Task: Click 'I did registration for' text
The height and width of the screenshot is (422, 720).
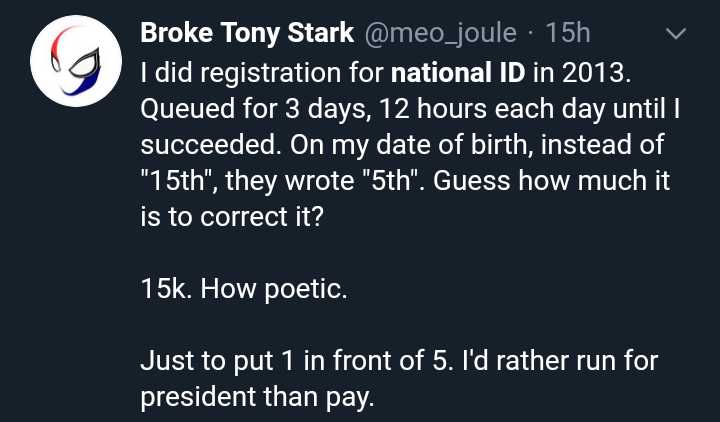Action: pos(262,73)
